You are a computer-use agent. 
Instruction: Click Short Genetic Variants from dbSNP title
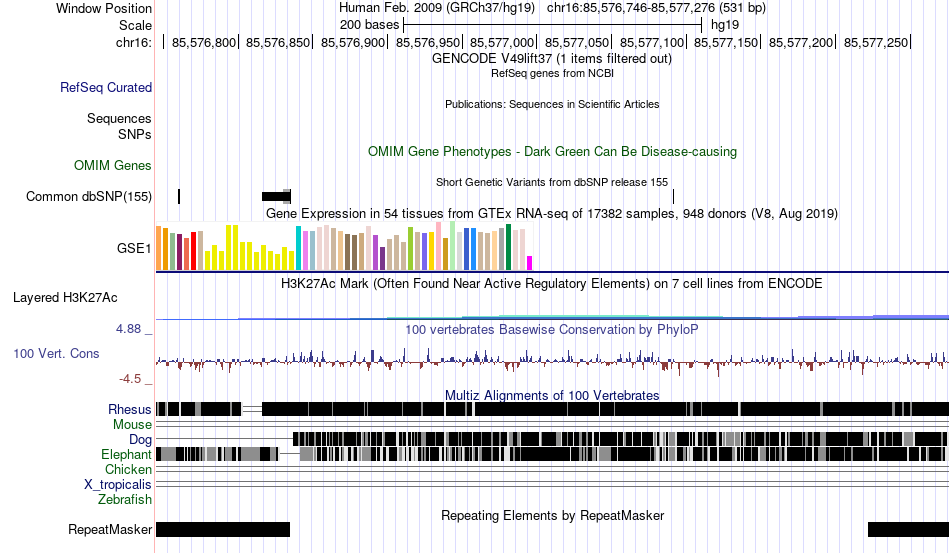point(552,182)
